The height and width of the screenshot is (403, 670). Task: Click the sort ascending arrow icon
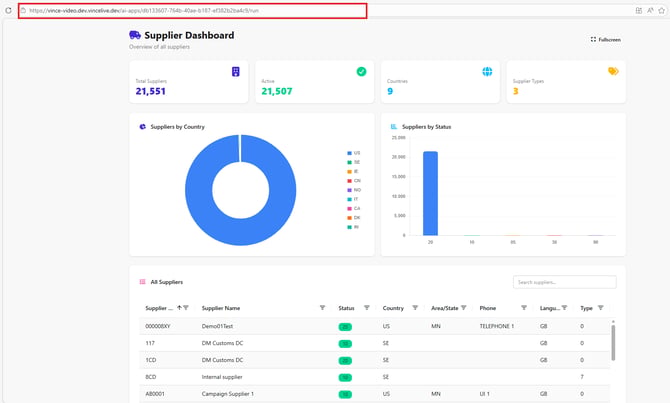coord(179,308)
